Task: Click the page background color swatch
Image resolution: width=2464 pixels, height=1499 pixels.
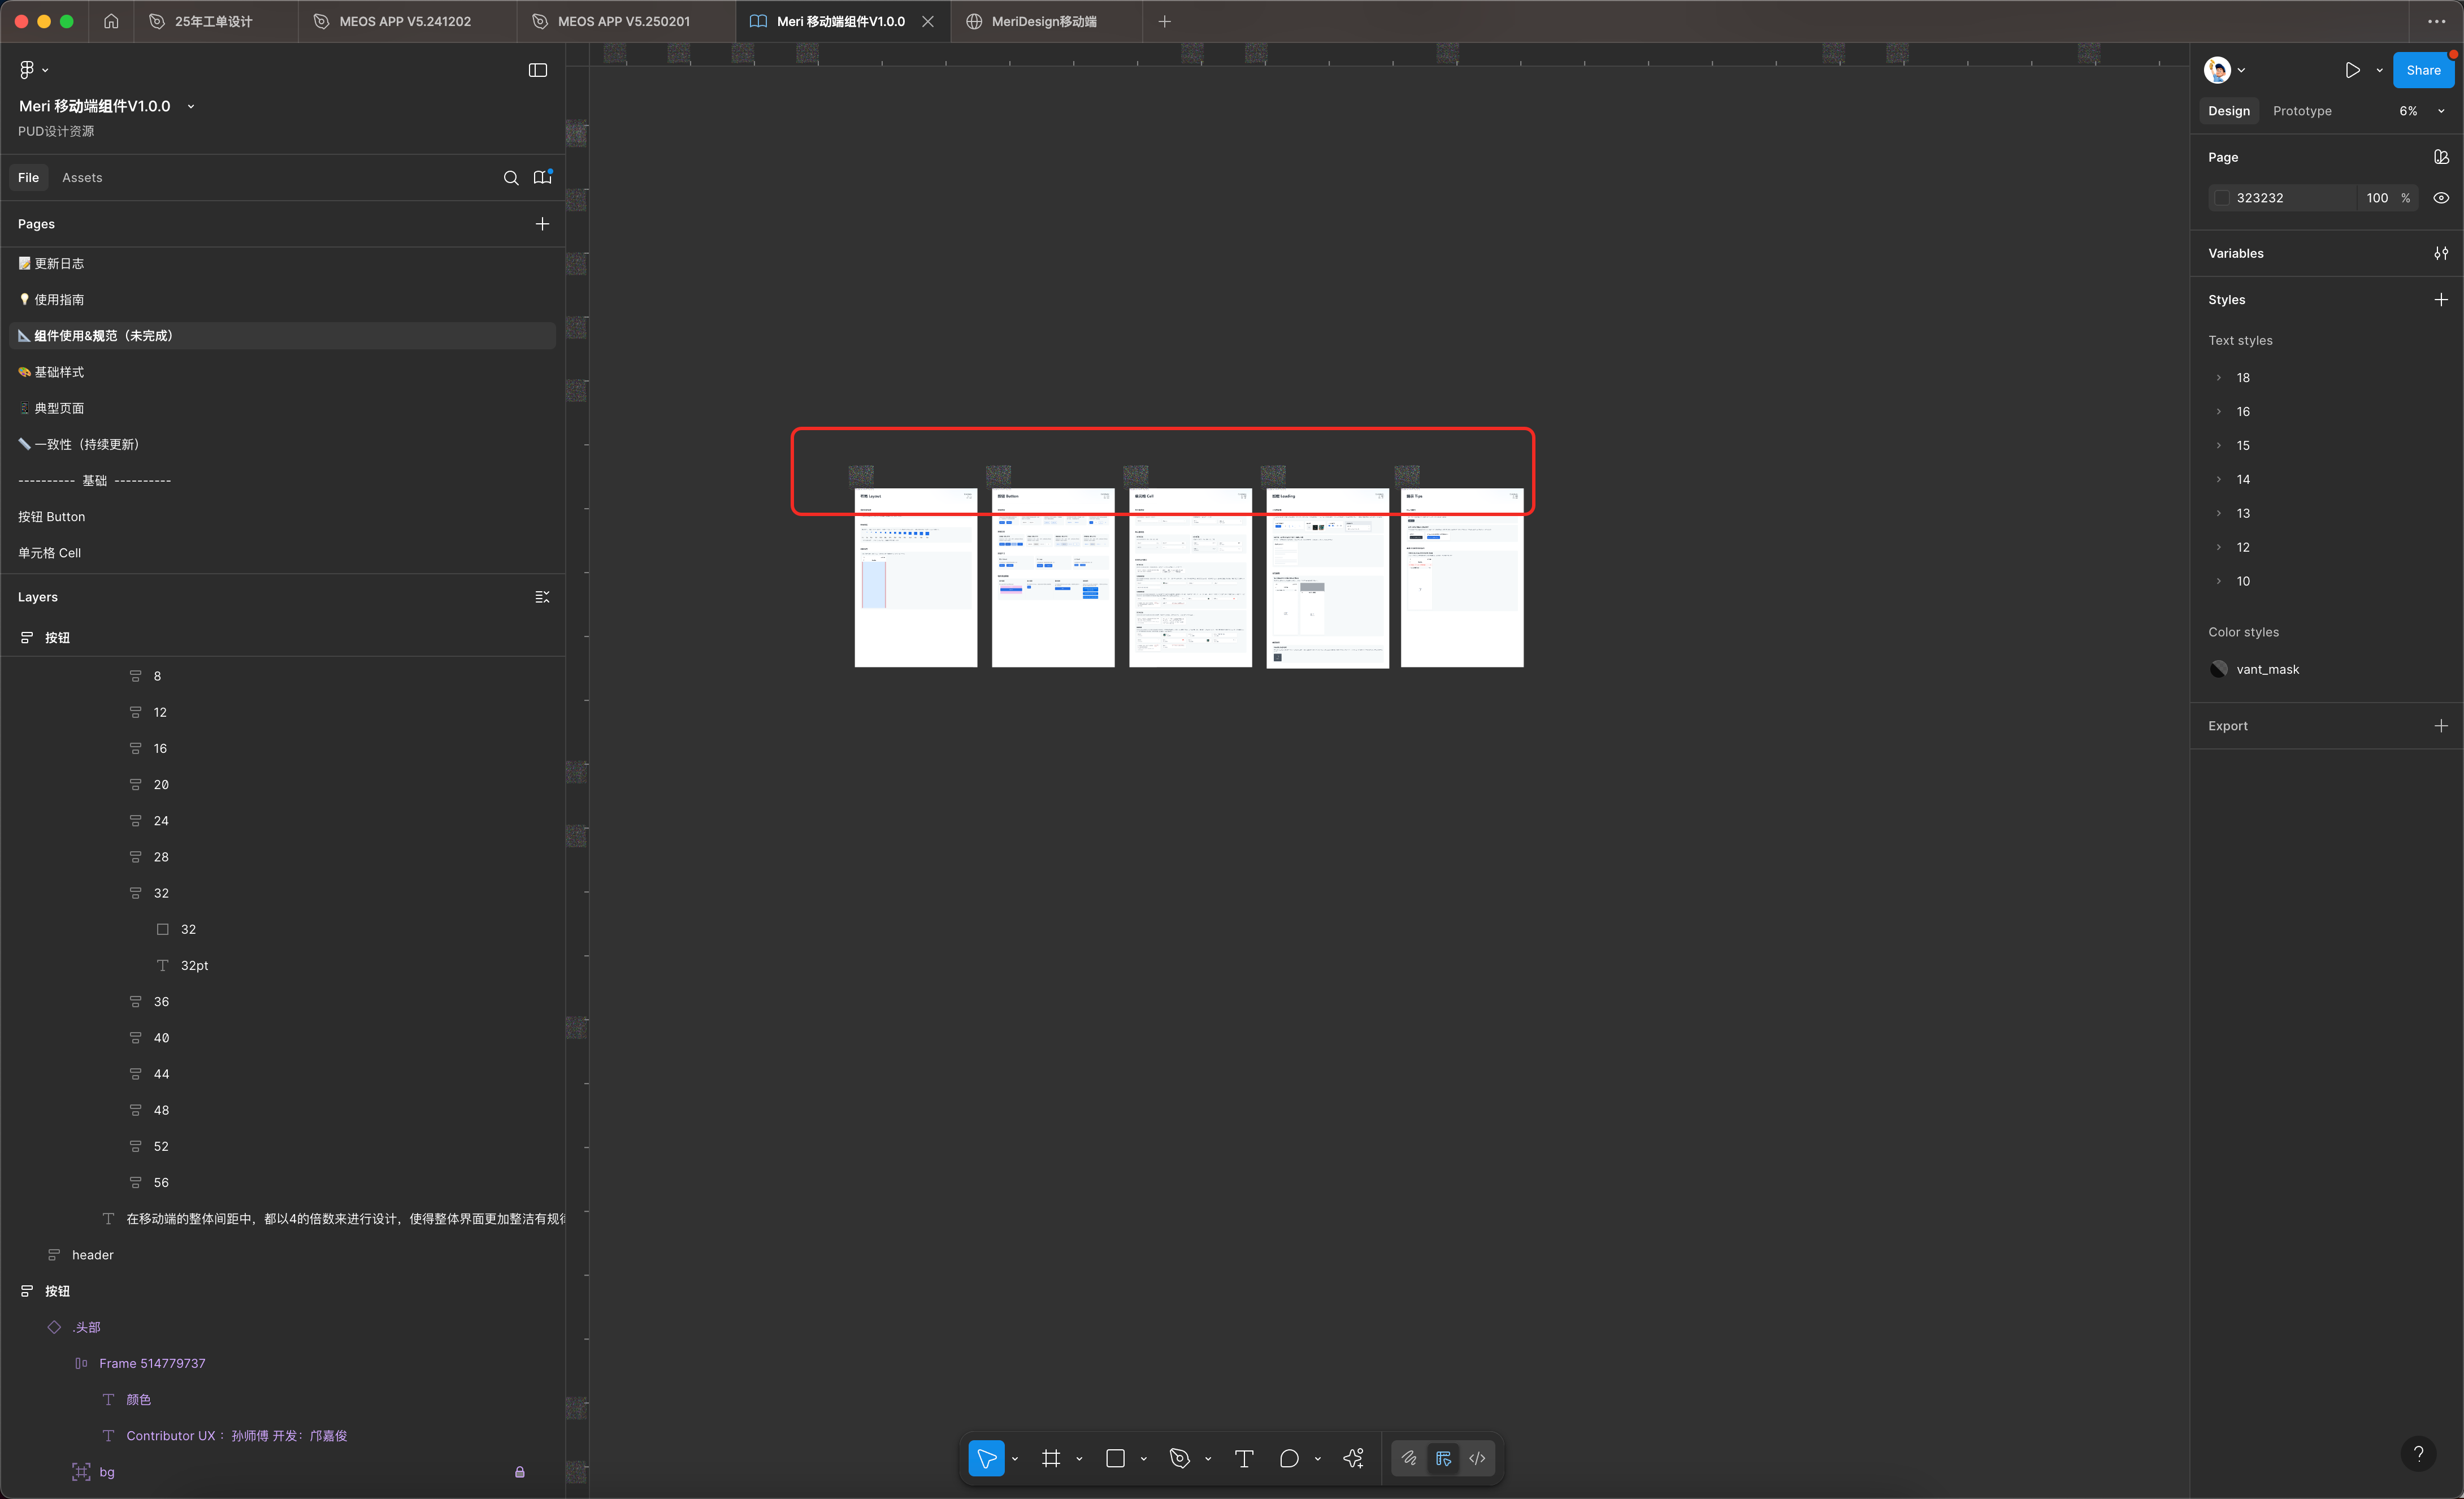Action: pos(2221,198)
